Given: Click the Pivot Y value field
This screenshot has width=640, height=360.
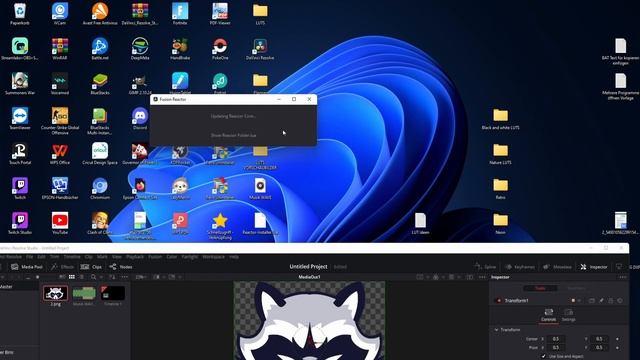Looking at the screenshot, I should 599,348.
